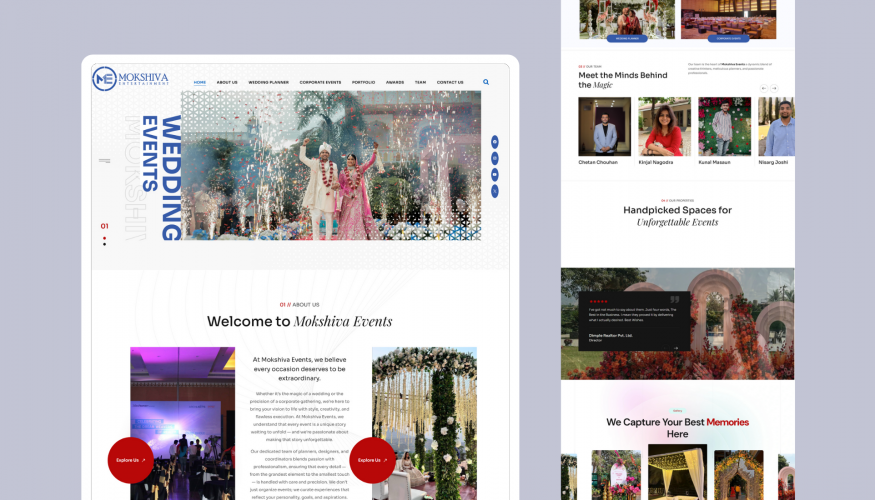The height and width of the screenshot is (500, 875).
Task: Open the ABOUT US nav item
Action: point(227,82)
